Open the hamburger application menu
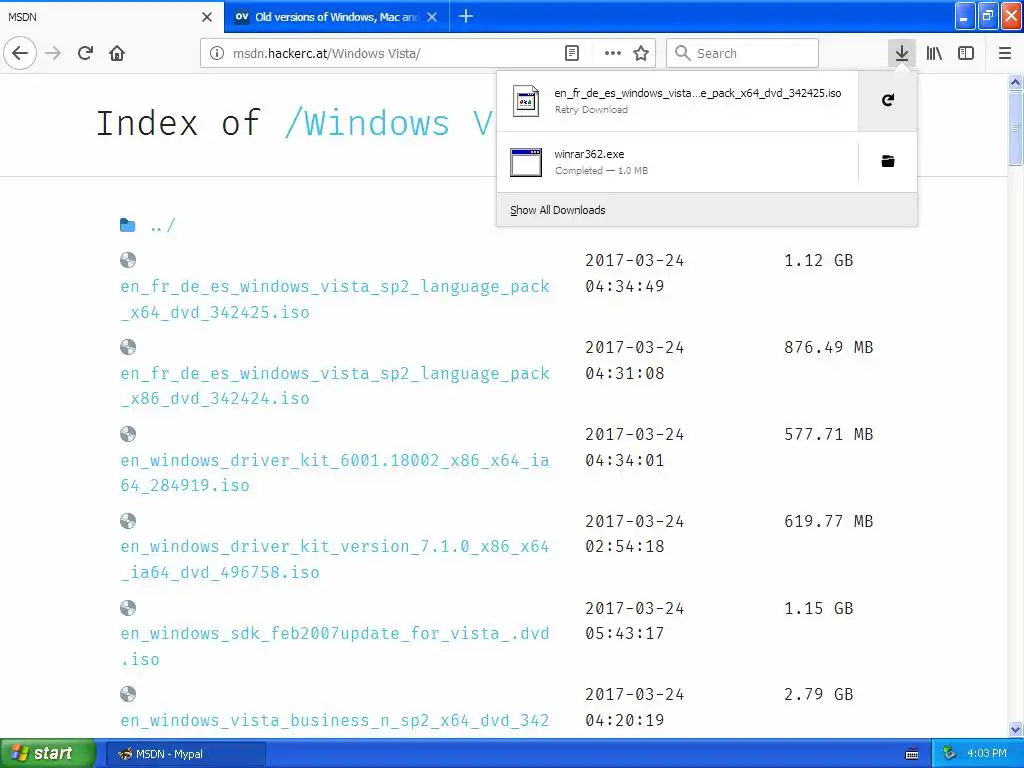This screenshot has height=768, width=1024. (1005, 54)
